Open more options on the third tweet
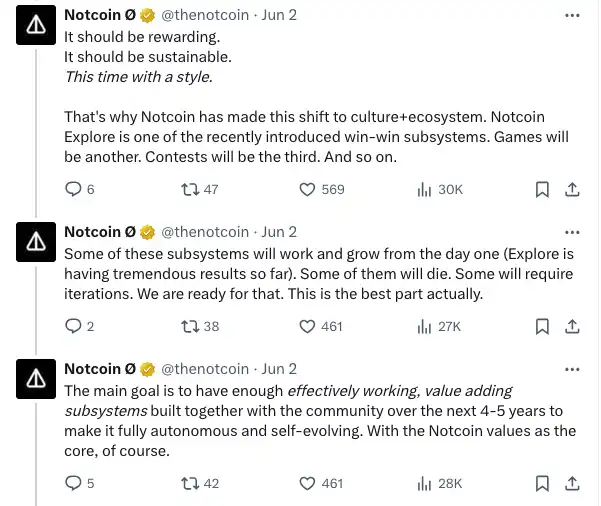 tap(572, 368)
